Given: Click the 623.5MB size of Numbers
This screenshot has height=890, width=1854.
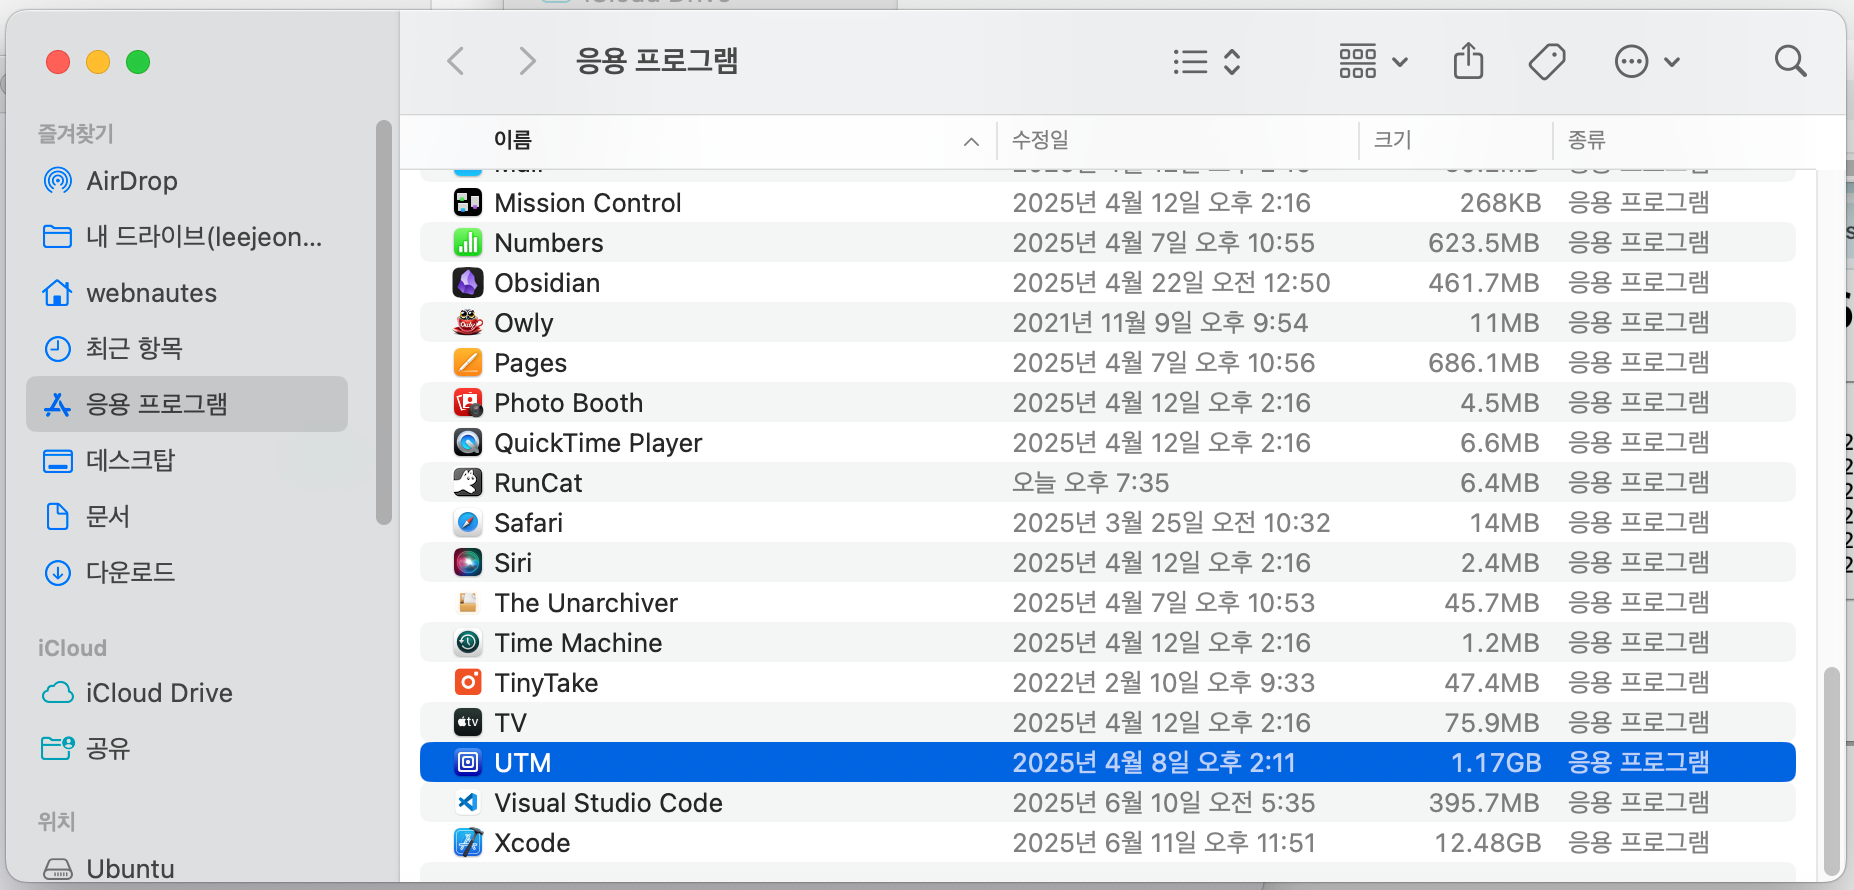Looking at the screenshot, I should (1484, 243).
